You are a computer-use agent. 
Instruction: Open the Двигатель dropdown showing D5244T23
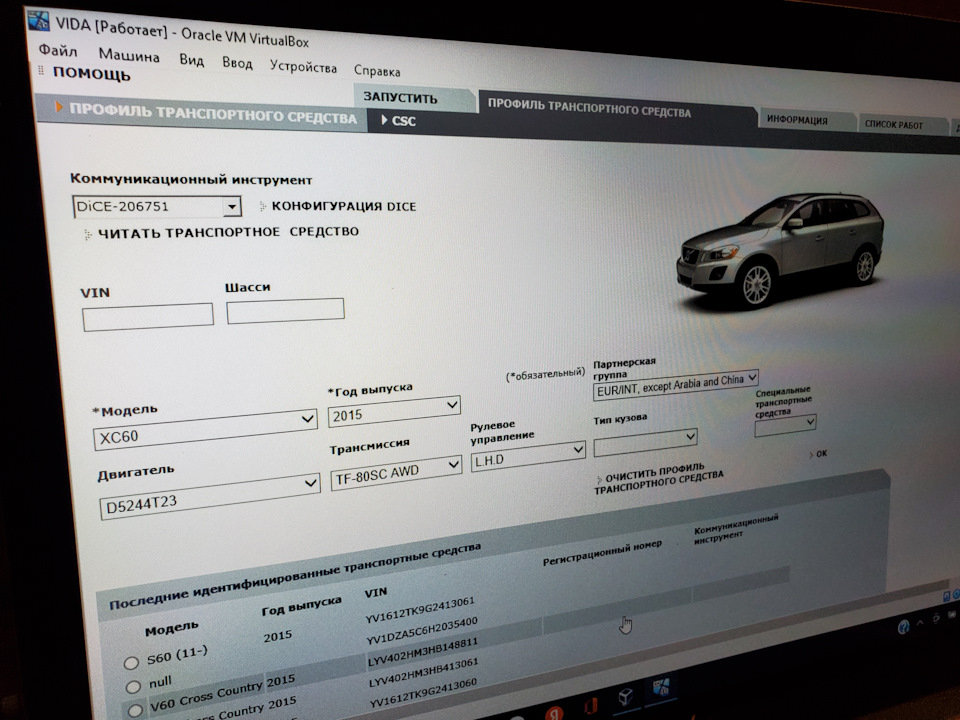[x=209, y=497]
